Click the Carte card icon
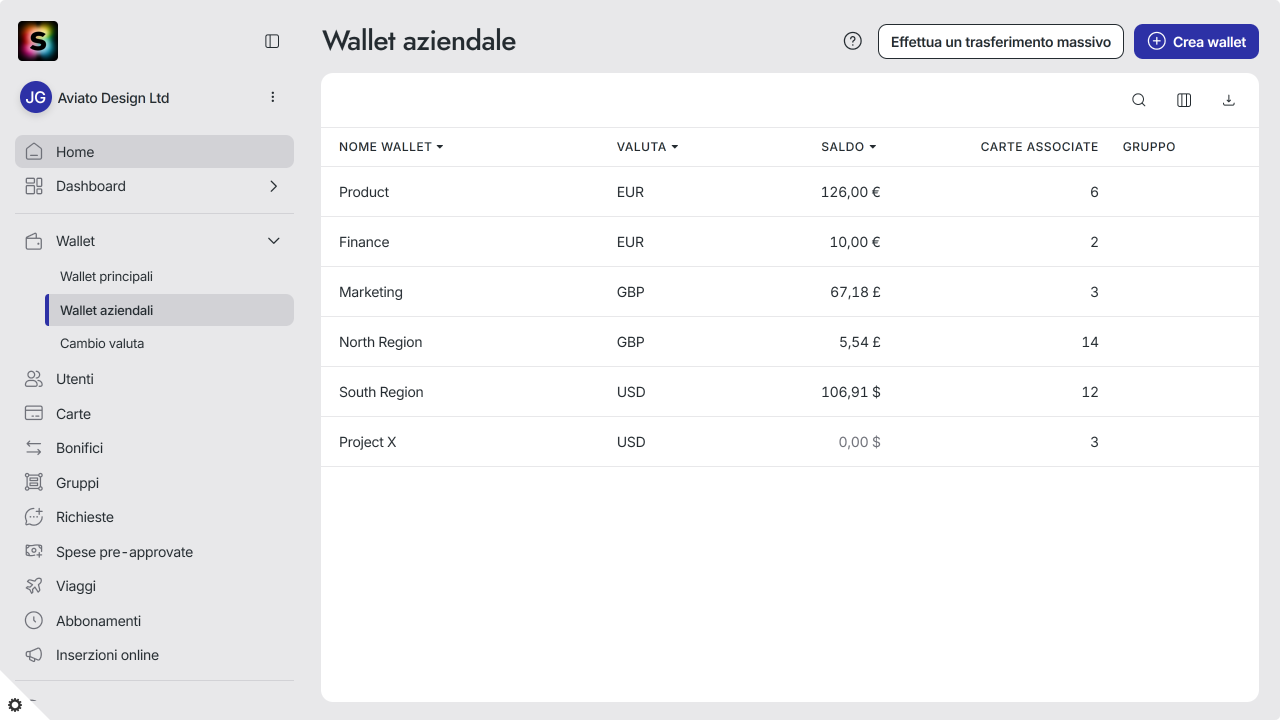1280x720 pixels. click(x=34, y=414)
